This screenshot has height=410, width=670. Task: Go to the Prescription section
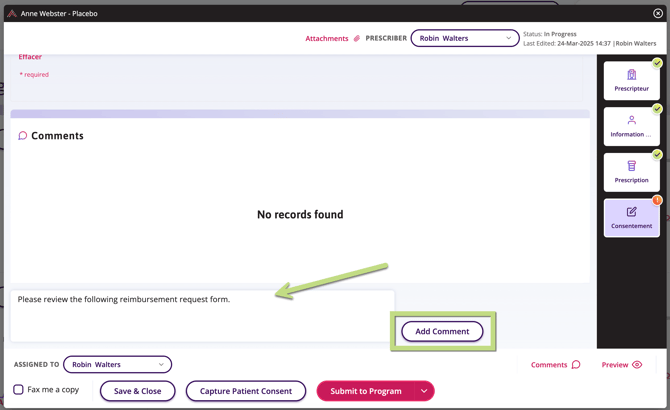tap(631, 172)
